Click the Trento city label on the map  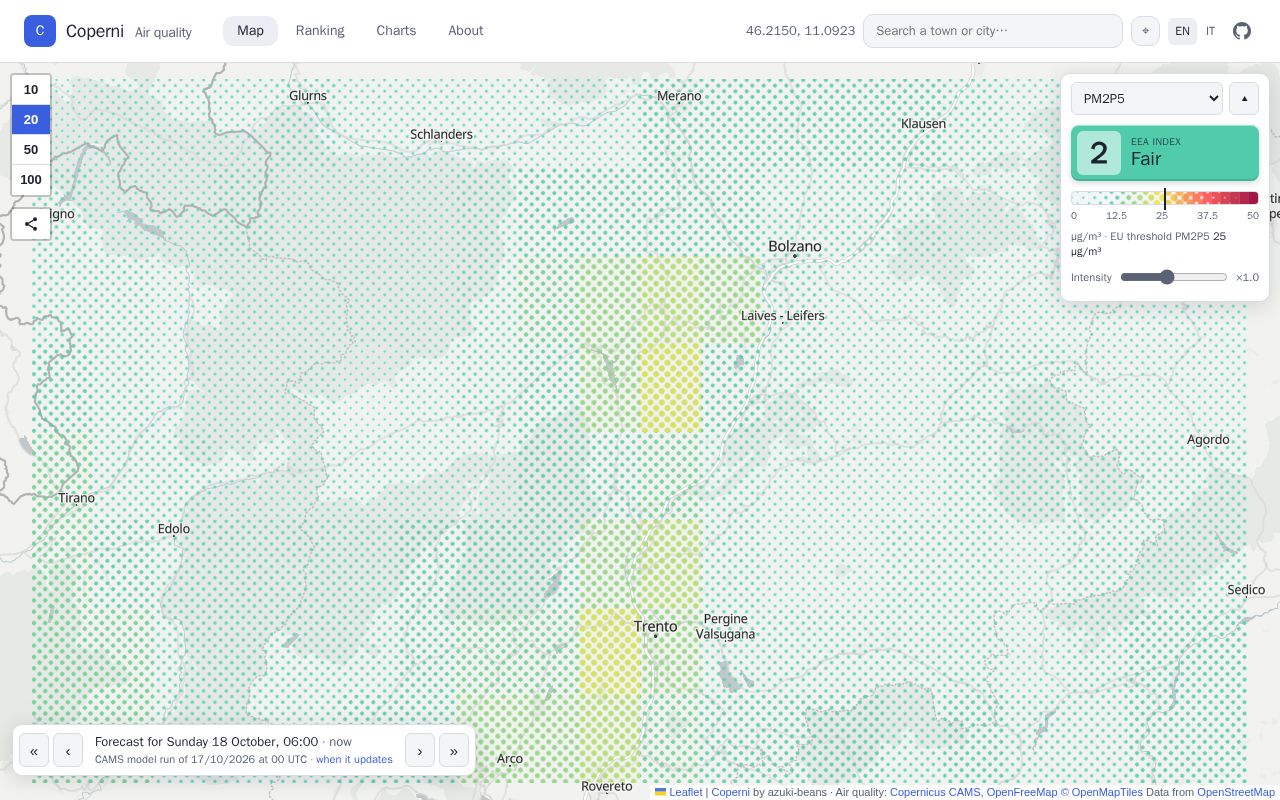pos(655,627)
